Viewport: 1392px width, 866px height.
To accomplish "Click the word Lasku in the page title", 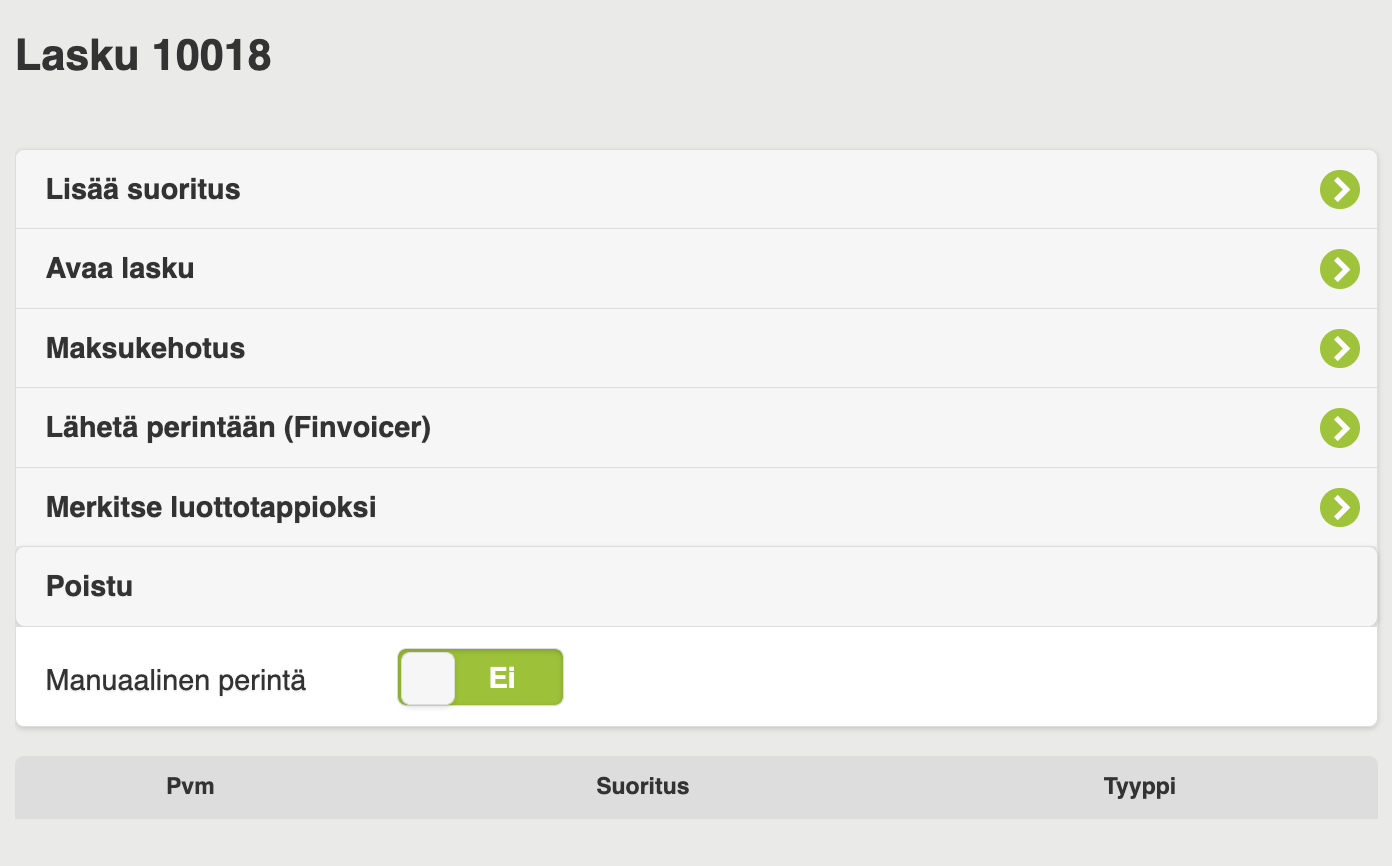I will click(77, 55).
